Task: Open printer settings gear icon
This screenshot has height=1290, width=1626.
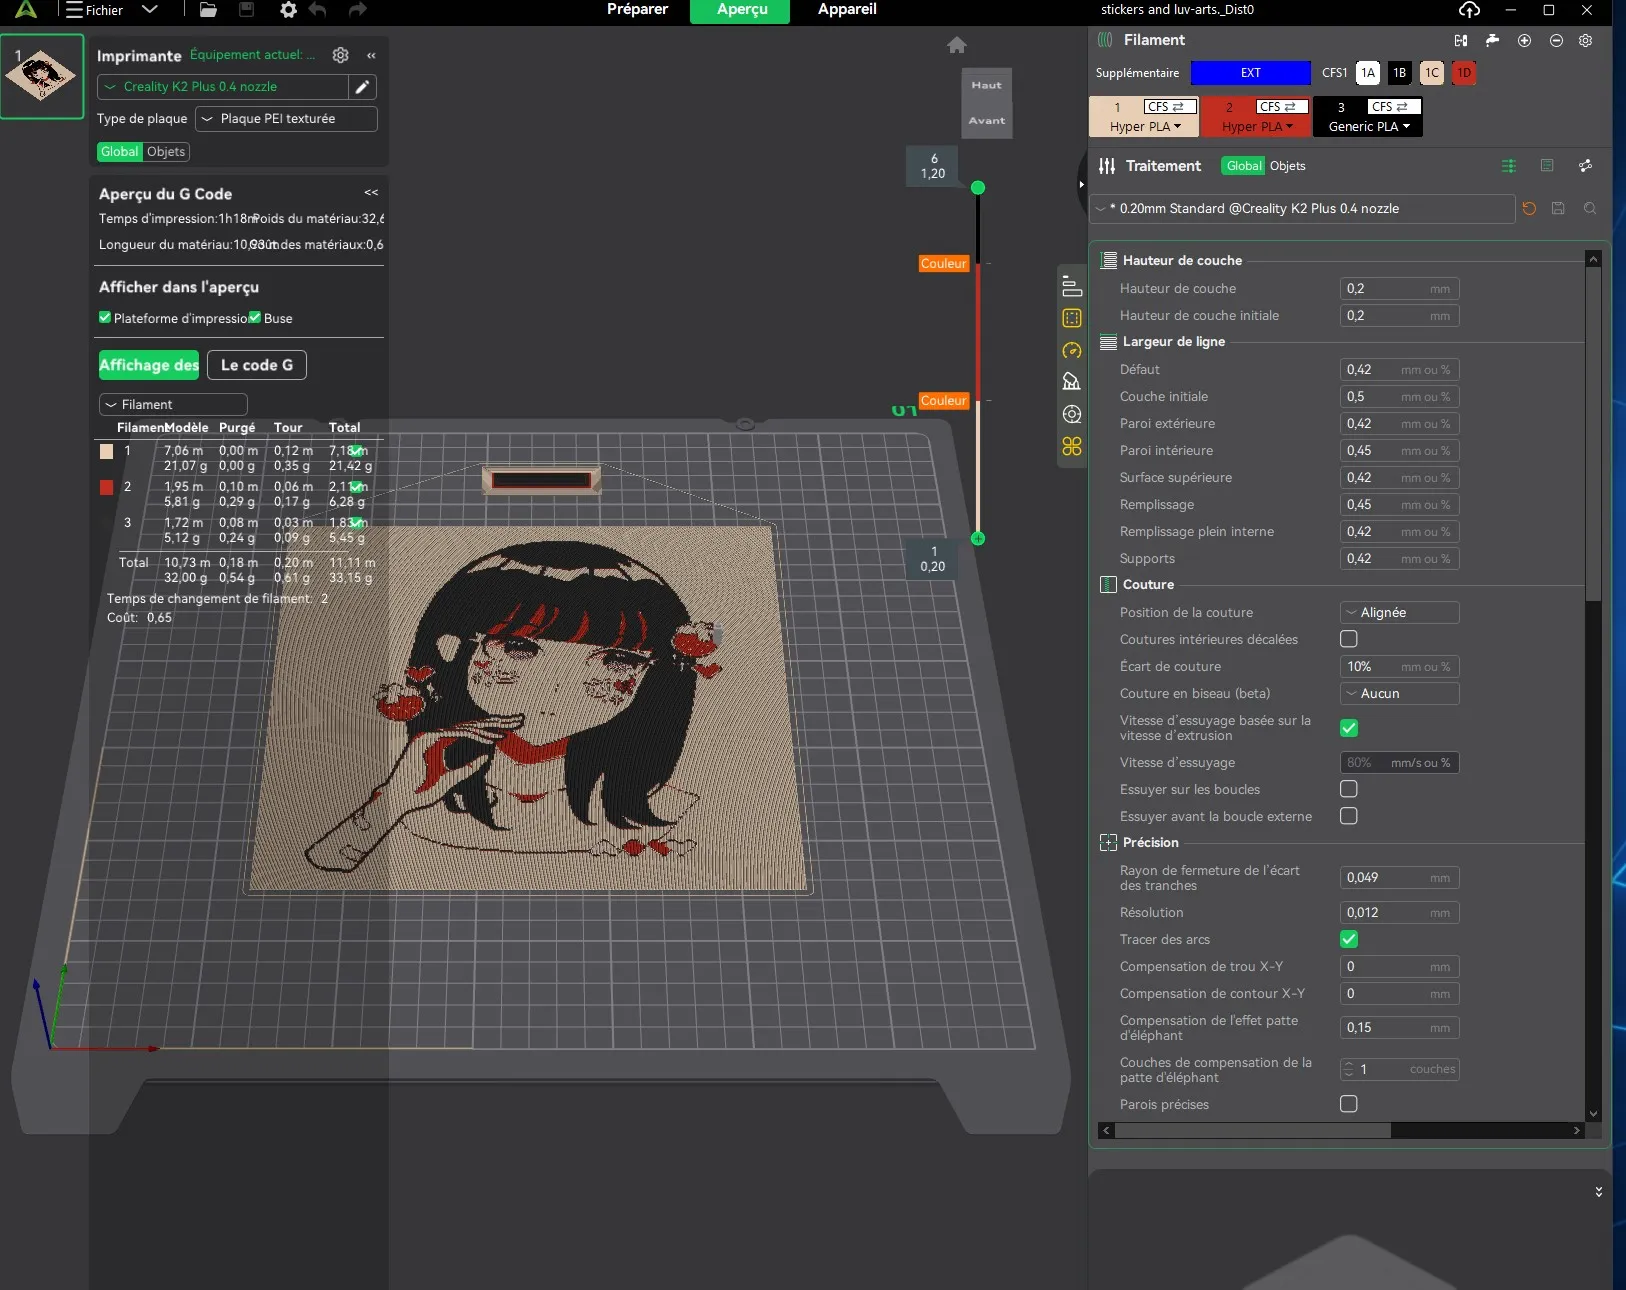Action: [340, 55]
